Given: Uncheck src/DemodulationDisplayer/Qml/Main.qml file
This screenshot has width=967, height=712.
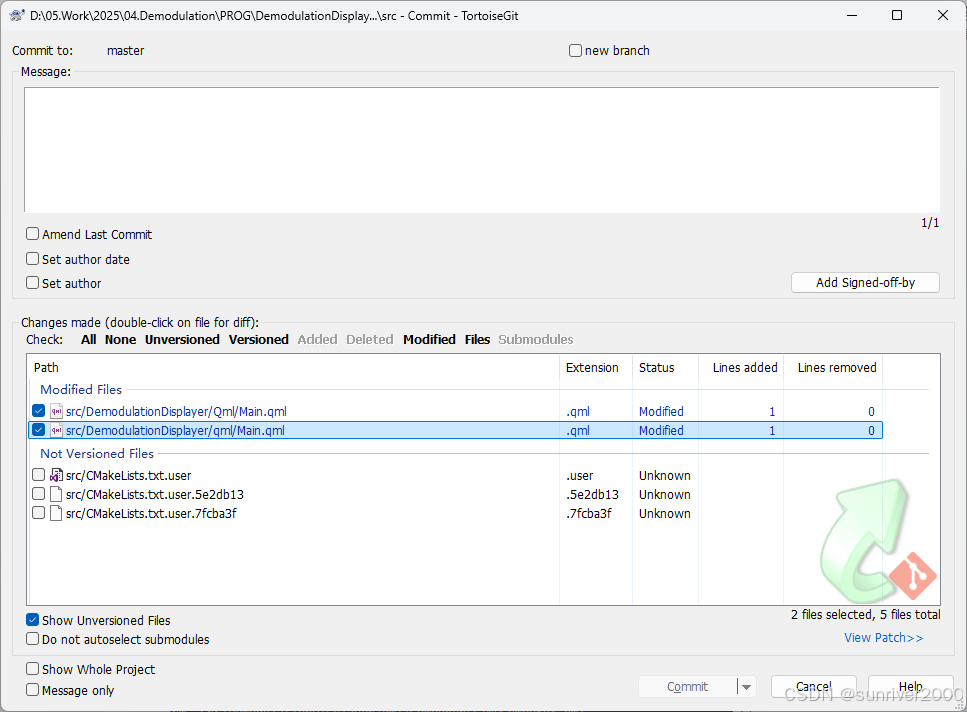Looking at the screenshot, I should pos(38,411).
